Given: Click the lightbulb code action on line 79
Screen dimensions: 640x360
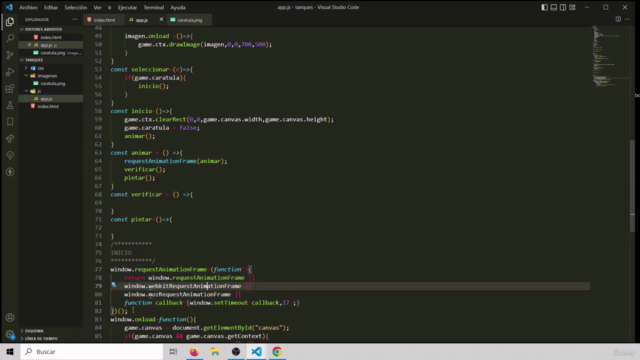Looking at the screenshot, I should (114, 285).
